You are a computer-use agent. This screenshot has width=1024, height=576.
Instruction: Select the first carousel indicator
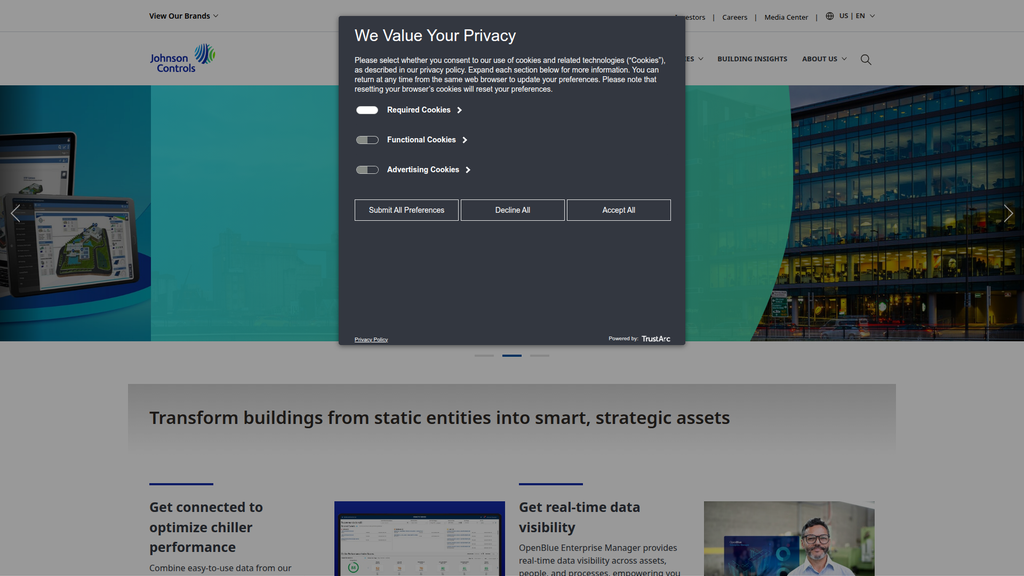[x=484, y=356]
